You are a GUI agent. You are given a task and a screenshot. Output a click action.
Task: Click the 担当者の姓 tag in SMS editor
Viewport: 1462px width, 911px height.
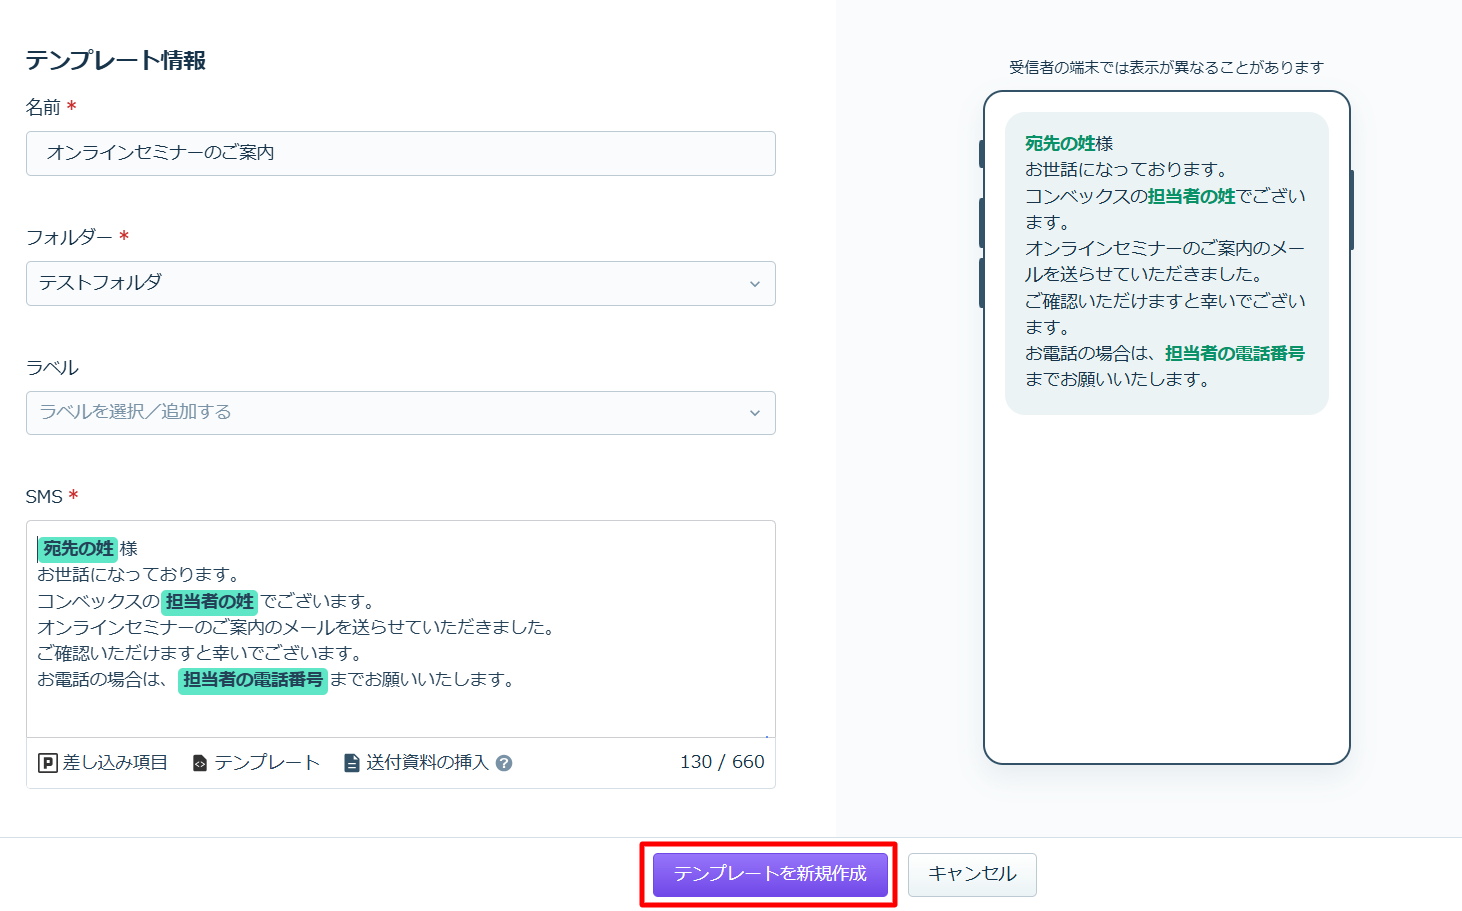coord(210,602)
